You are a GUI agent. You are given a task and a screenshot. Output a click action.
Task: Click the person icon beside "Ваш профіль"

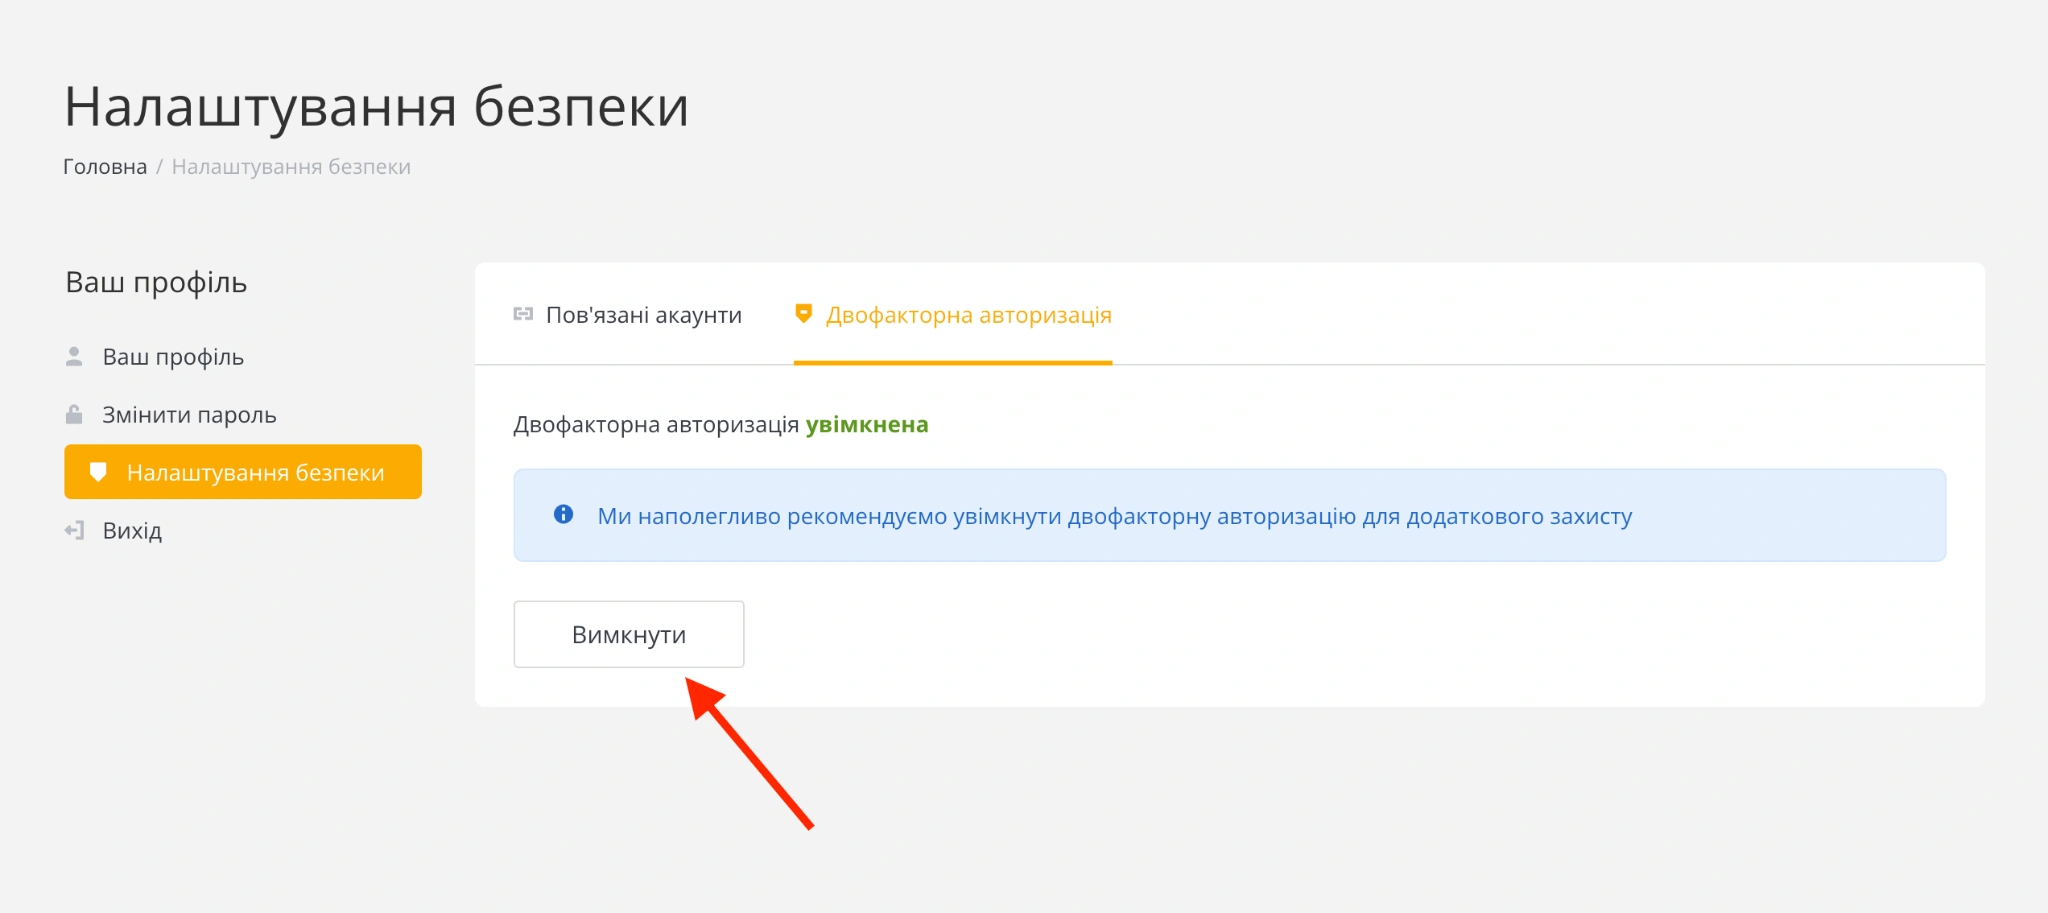pyautogui.click(x=75, y=356)
